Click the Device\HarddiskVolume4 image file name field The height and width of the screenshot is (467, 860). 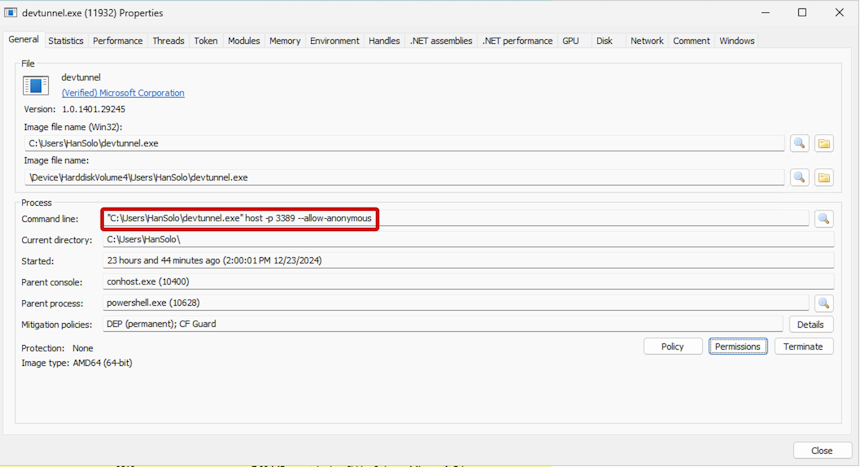coord(404,177)
